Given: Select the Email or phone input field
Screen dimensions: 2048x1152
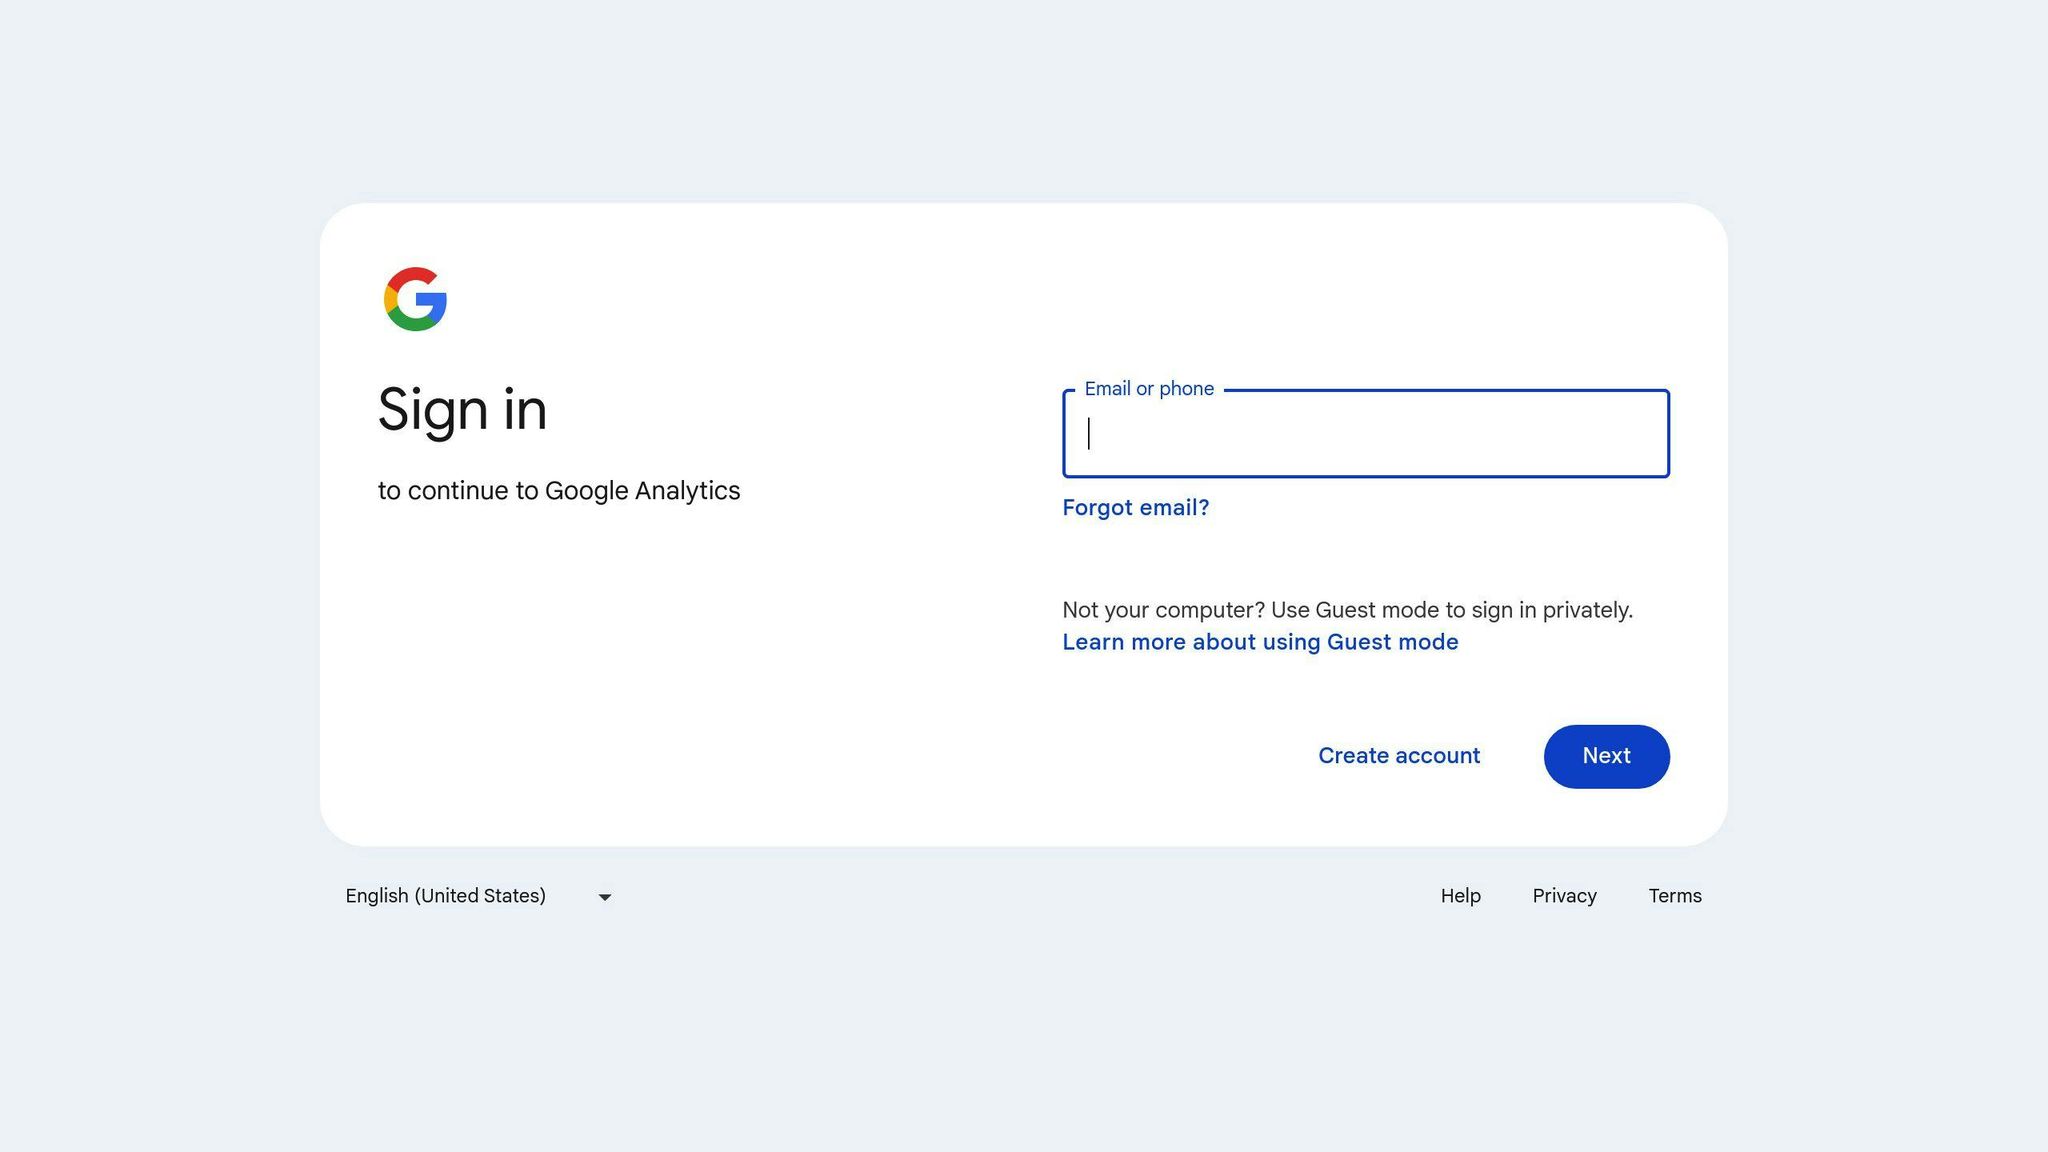Looking at the screenshot, I should coord(1365,434).
